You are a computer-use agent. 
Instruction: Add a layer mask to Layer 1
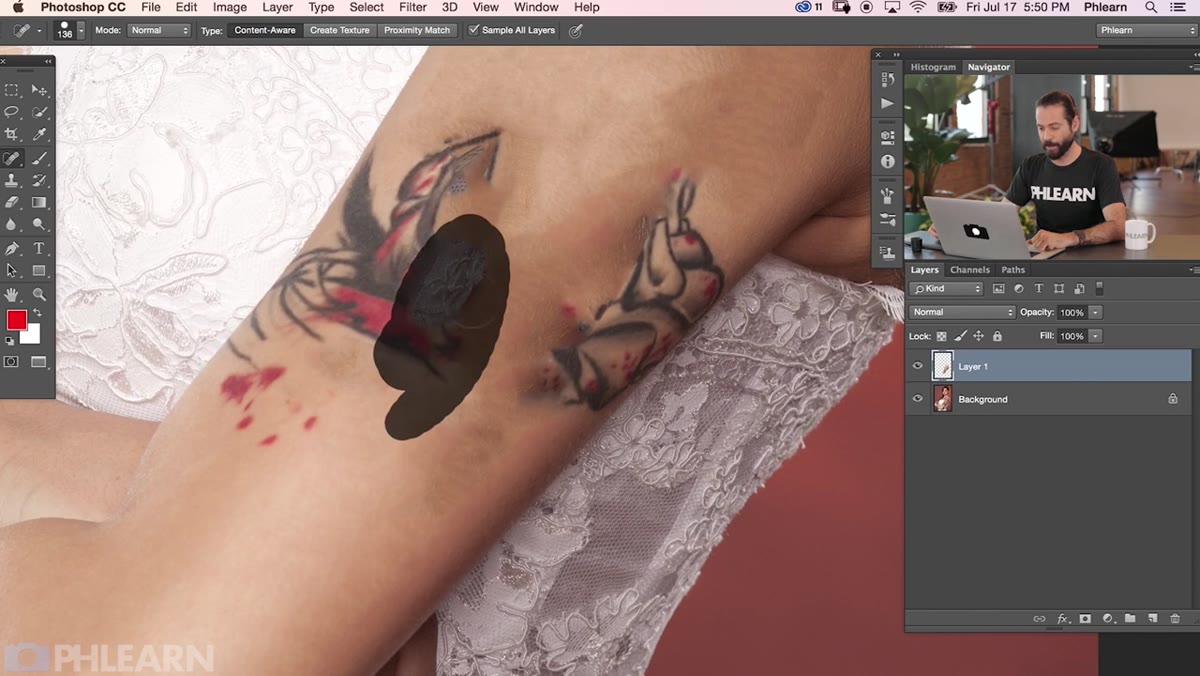1085,619
